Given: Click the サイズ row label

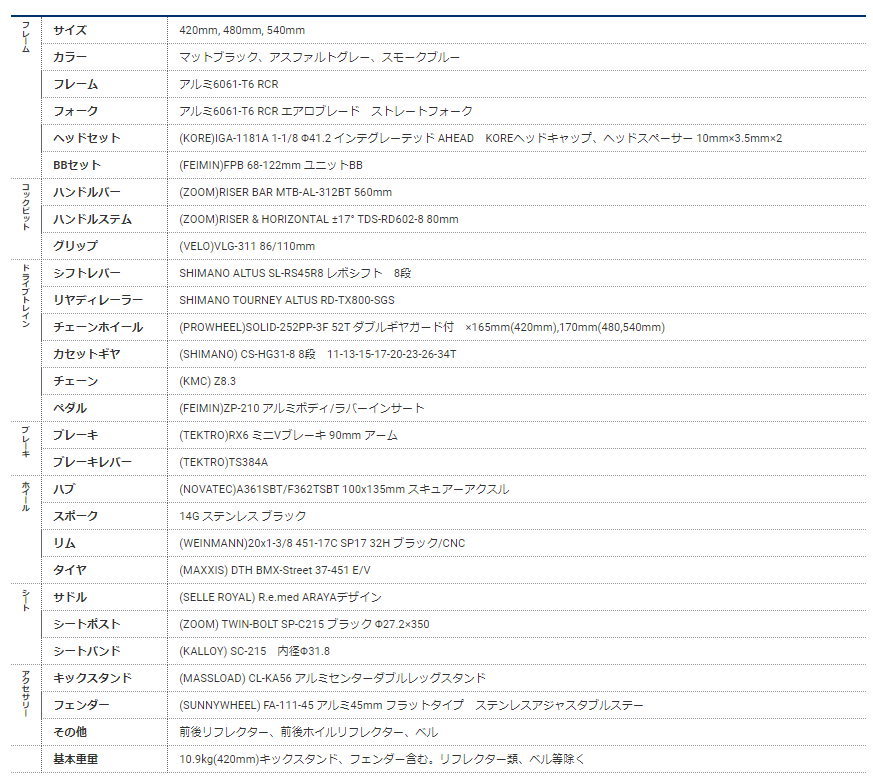Looking at the screenshot, I should [x=70, y=30].
